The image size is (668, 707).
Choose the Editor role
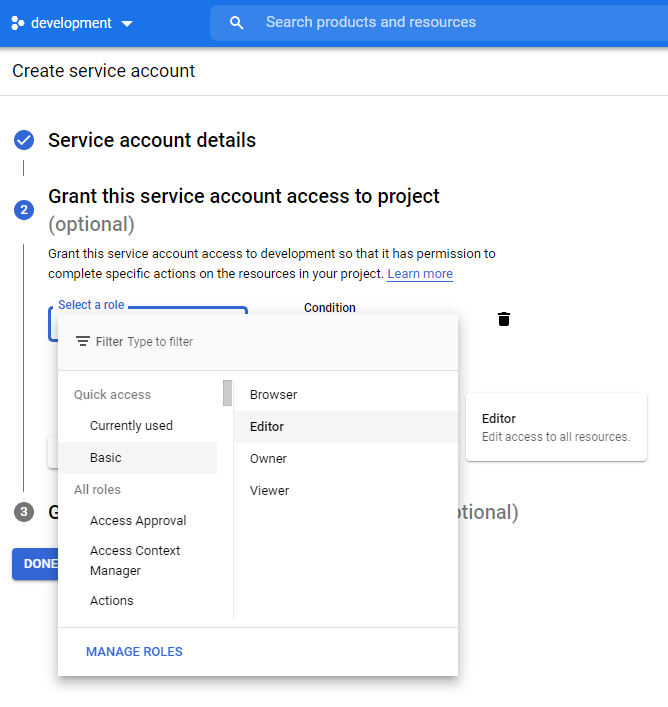point(346,427)
